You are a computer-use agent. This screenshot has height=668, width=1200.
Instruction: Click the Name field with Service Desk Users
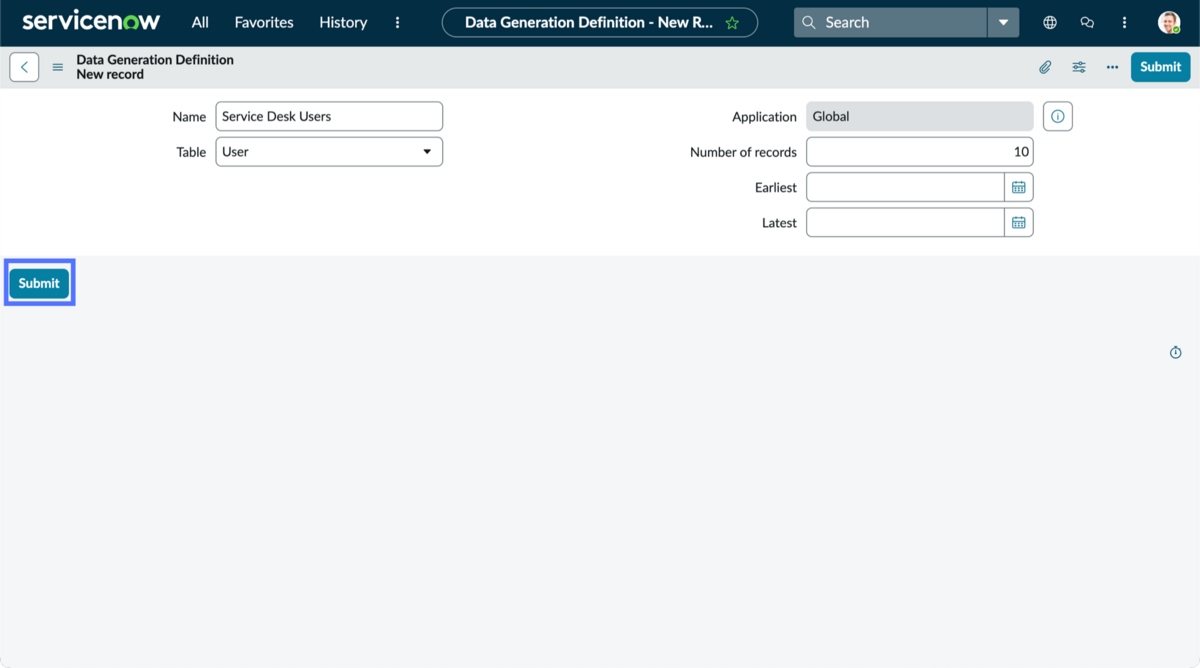(329, 116)
